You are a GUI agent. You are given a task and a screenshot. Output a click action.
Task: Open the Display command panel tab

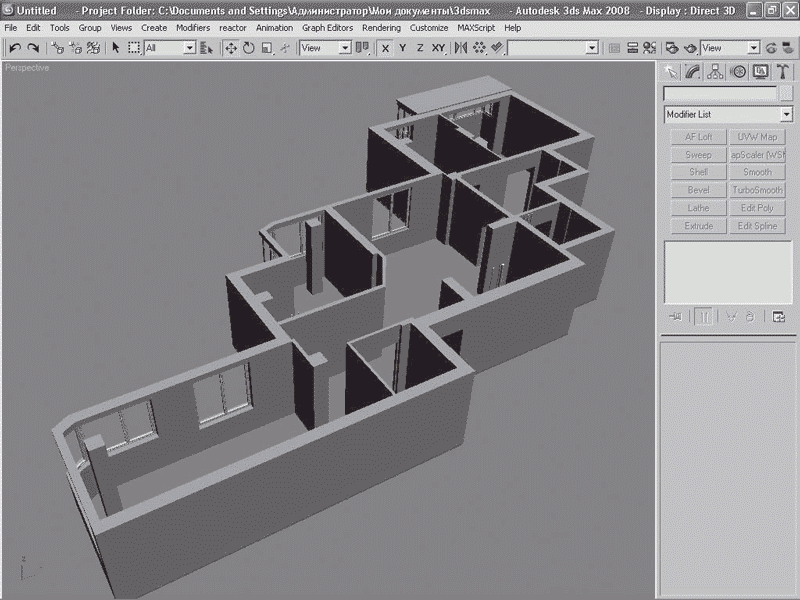coord(761,71)
